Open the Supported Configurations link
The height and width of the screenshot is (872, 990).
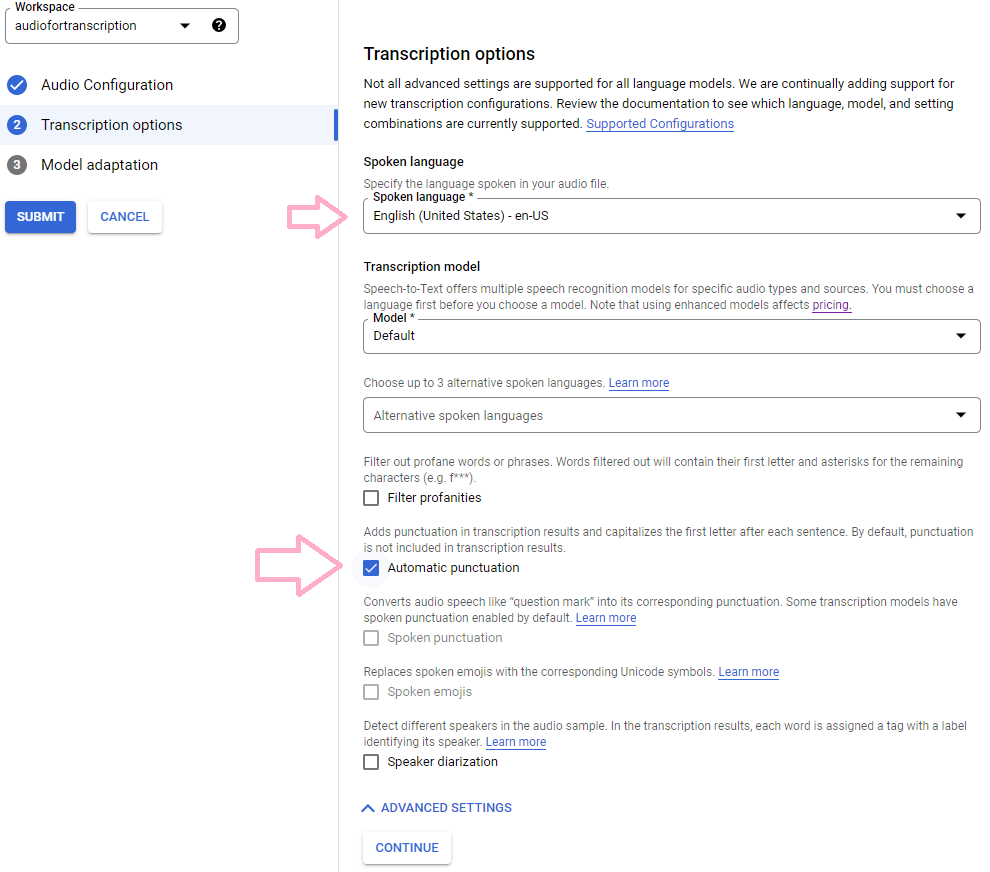[x=660, y=124]
